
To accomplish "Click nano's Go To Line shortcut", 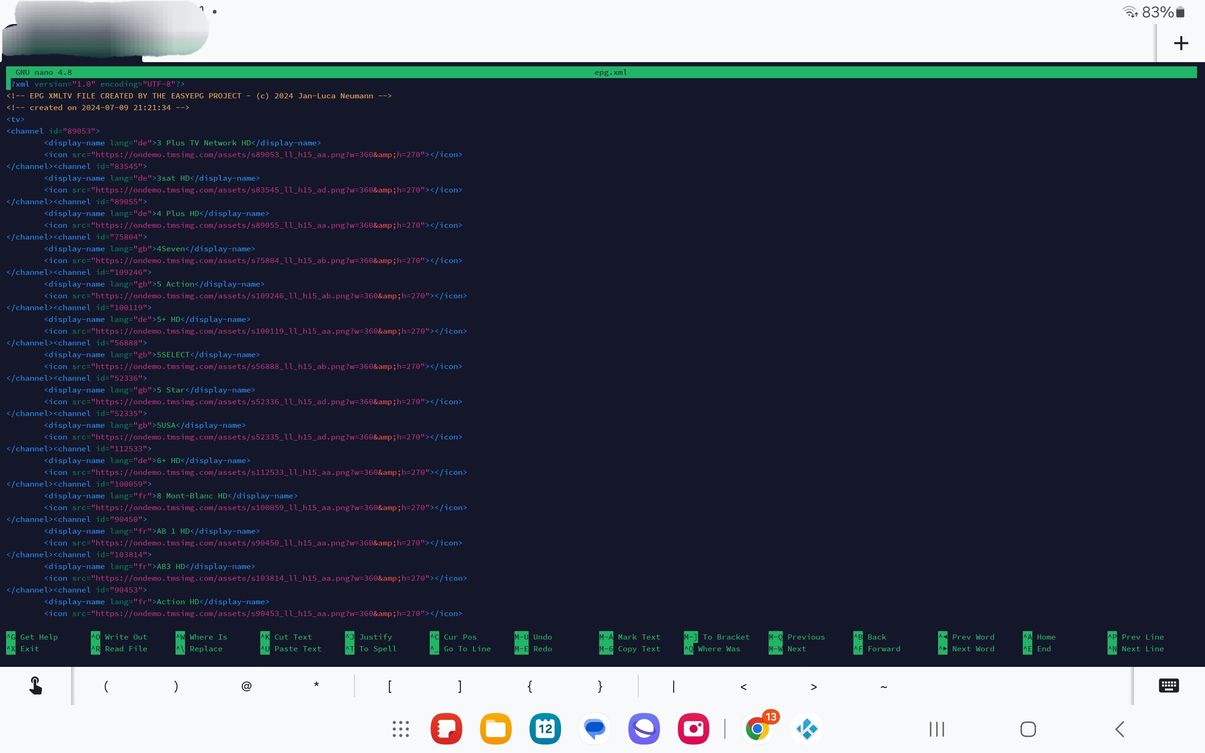I will [461, 649].
